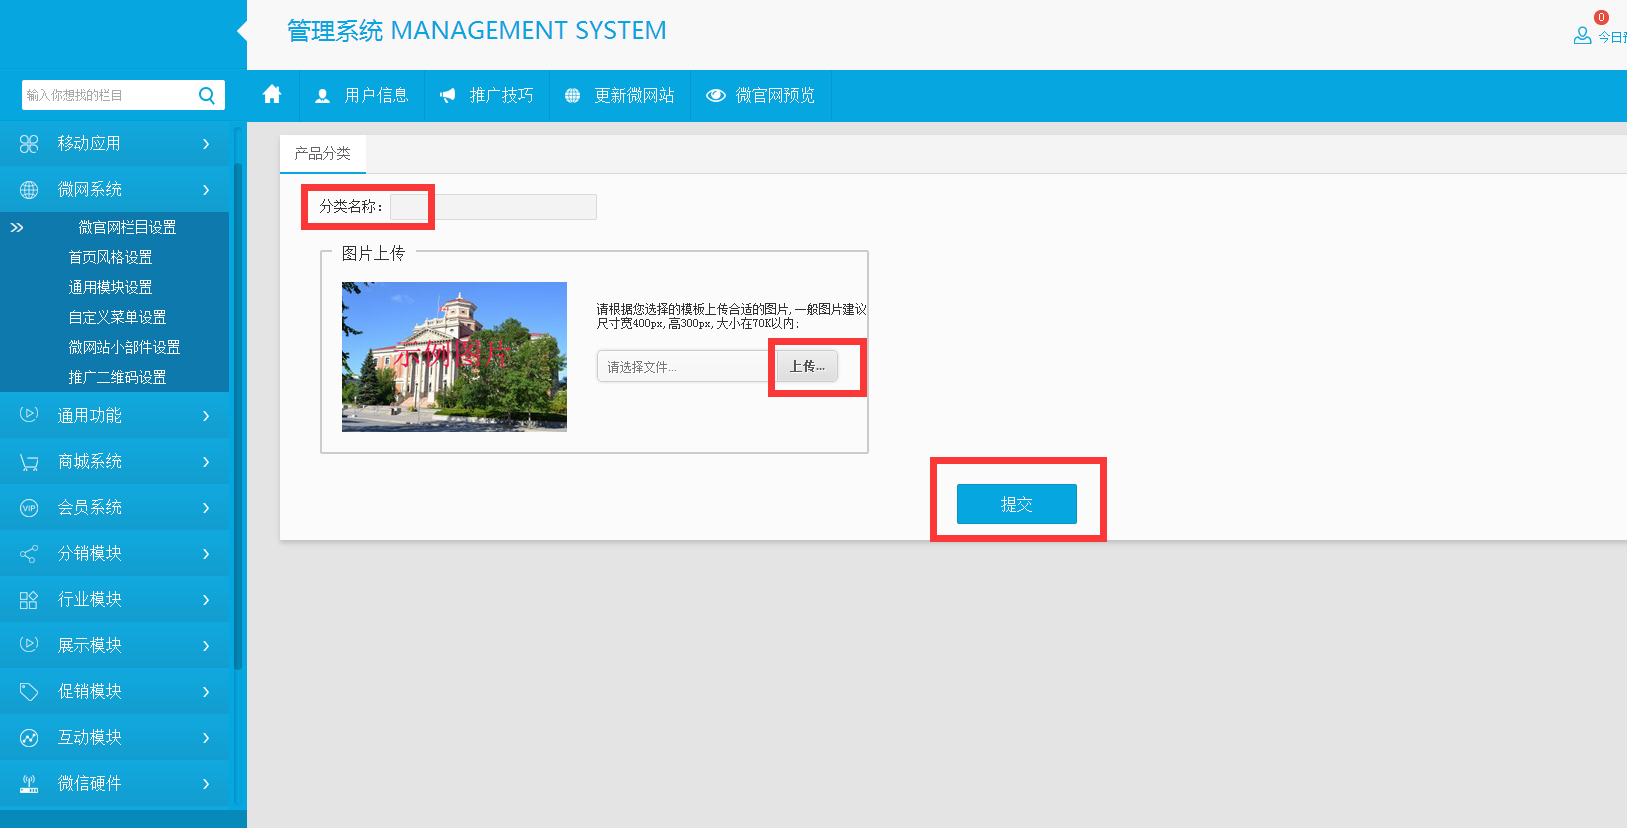Expand the 通用功能 section arrow
This screenshot has height=828, width=1627.
click(206, 416)
